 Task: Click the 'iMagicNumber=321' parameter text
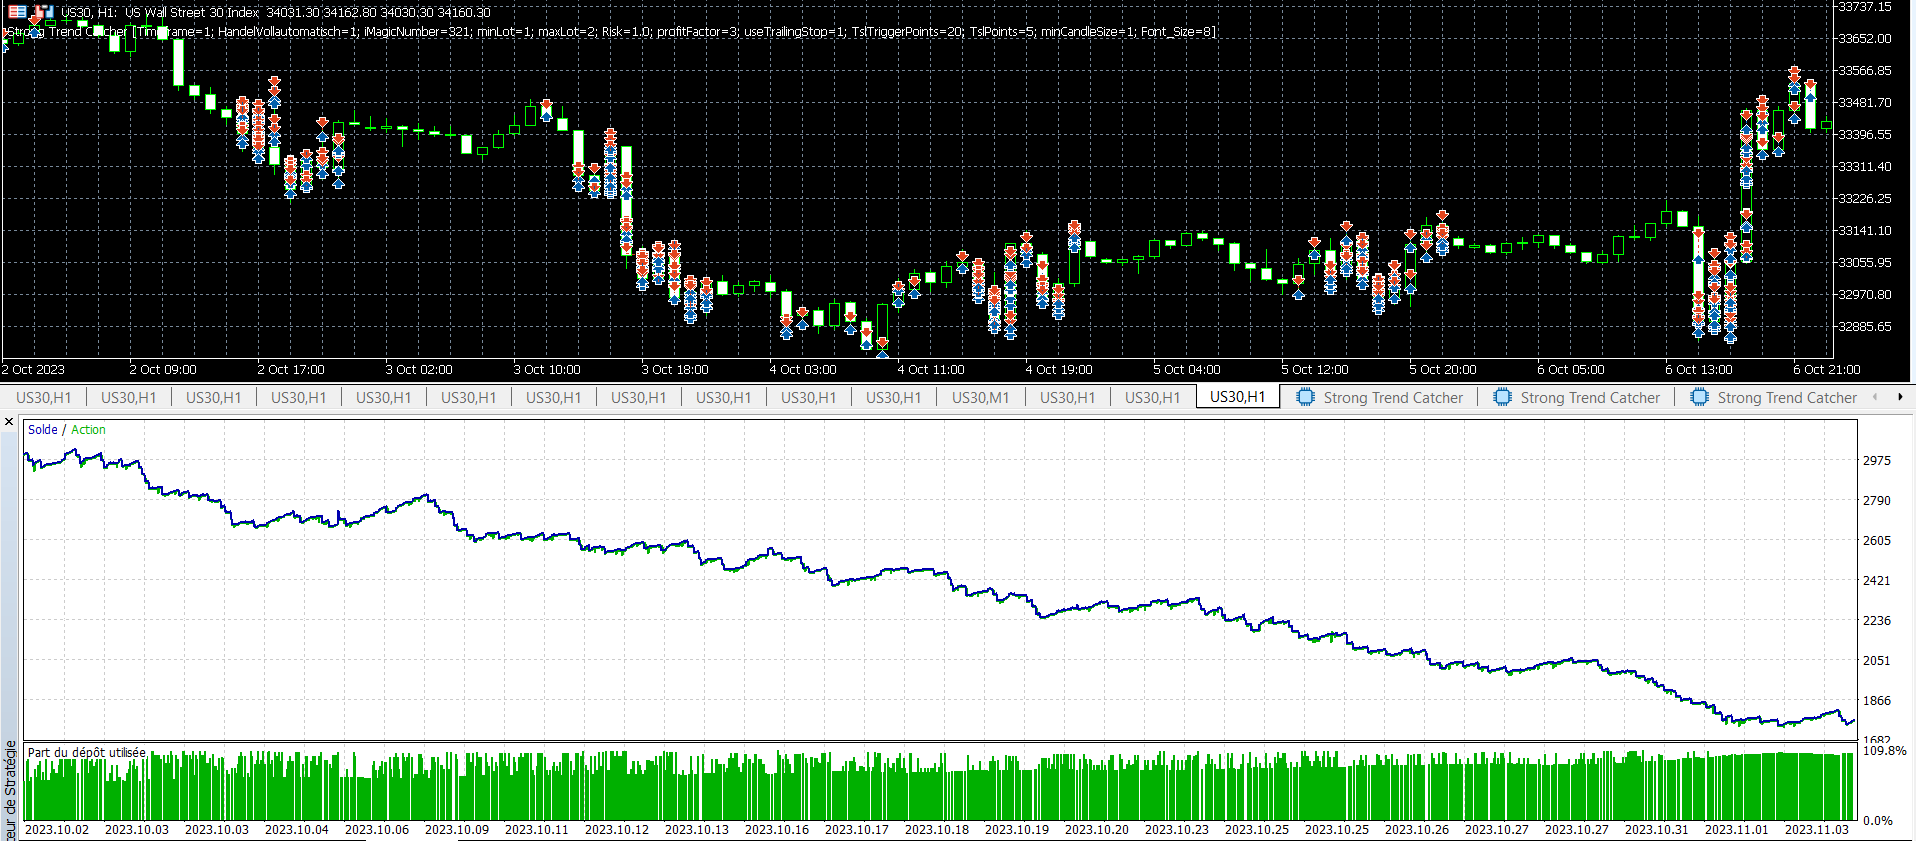417,32
